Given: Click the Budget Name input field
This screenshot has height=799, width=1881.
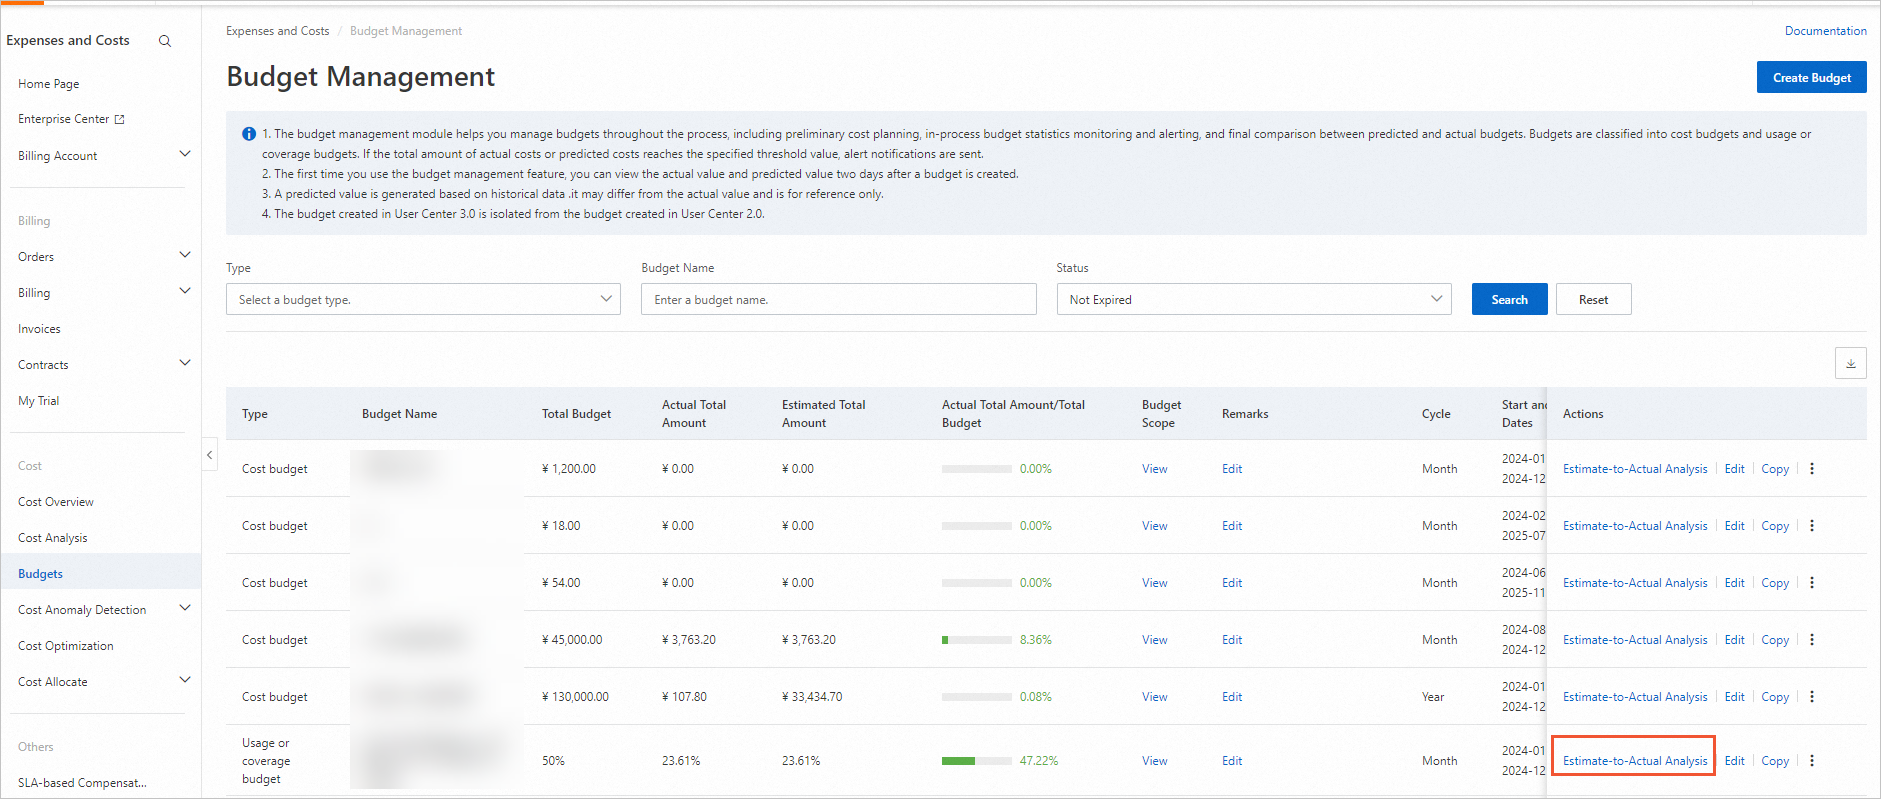Looking at the screenshot, I should [x=838, y=300].
